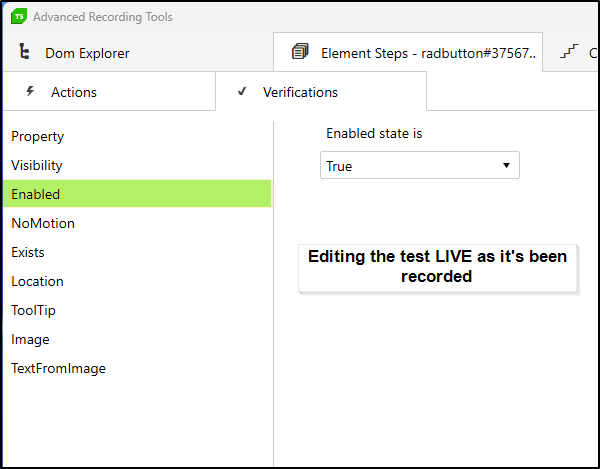Click the checkmark icon beside Verifications
The width and height of the screenshot is (600, 469).
pyautogui.click(x=242, y=92)
